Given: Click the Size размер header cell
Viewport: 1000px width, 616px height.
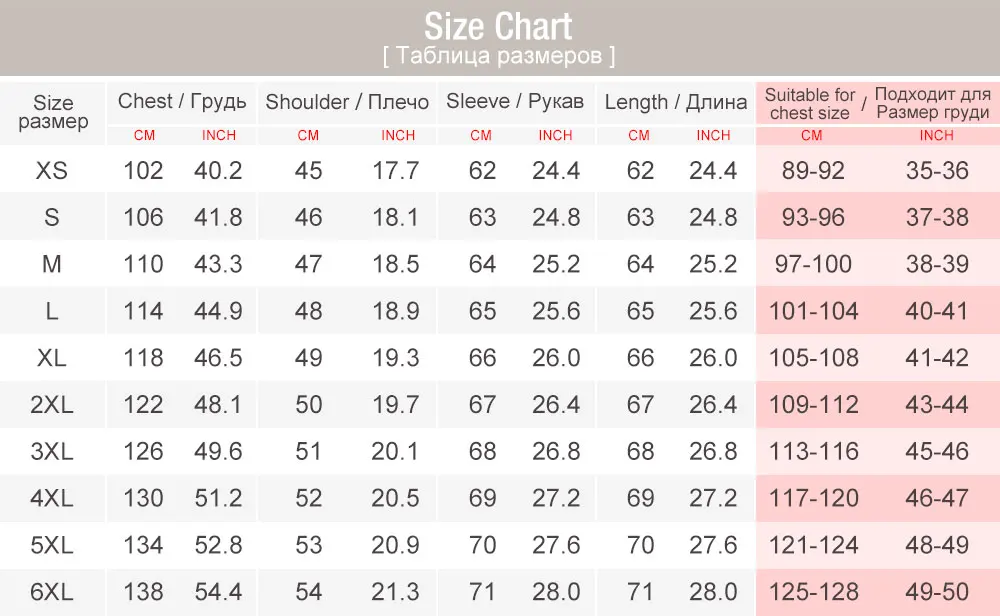Looking at the screenshot, I should 53,112.
